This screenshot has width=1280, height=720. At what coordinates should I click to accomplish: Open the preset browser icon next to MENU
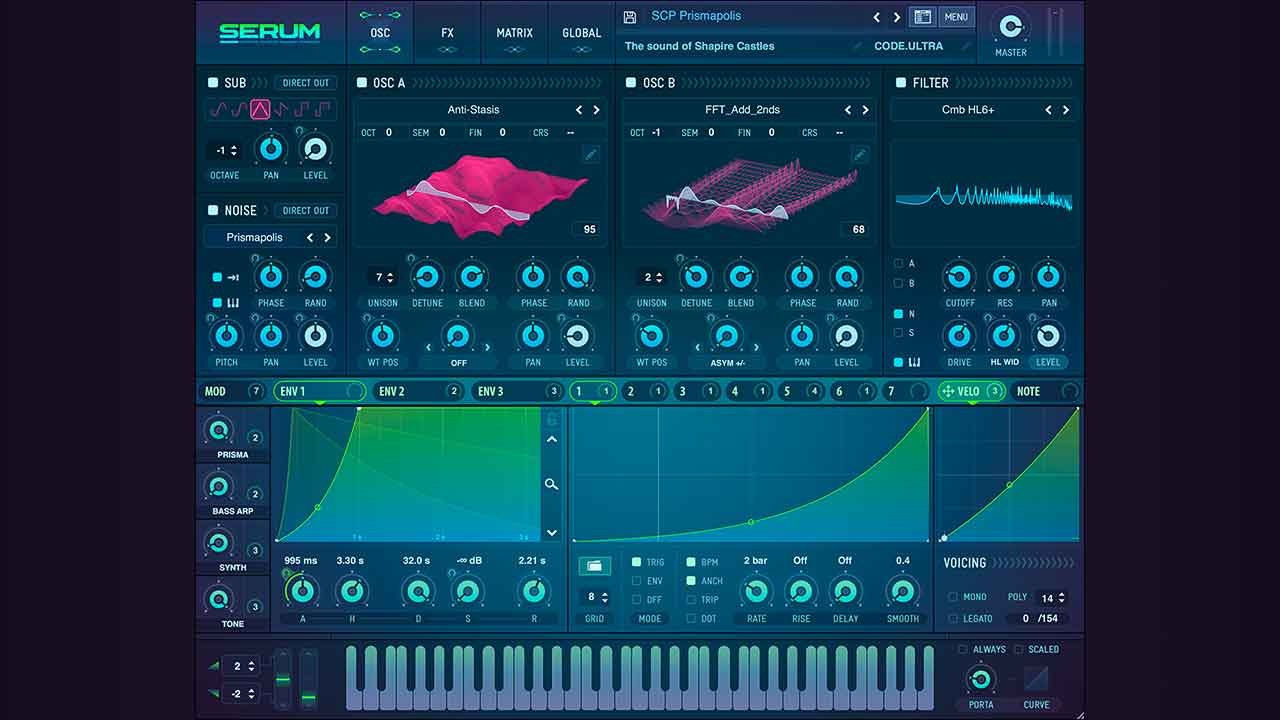922,16
